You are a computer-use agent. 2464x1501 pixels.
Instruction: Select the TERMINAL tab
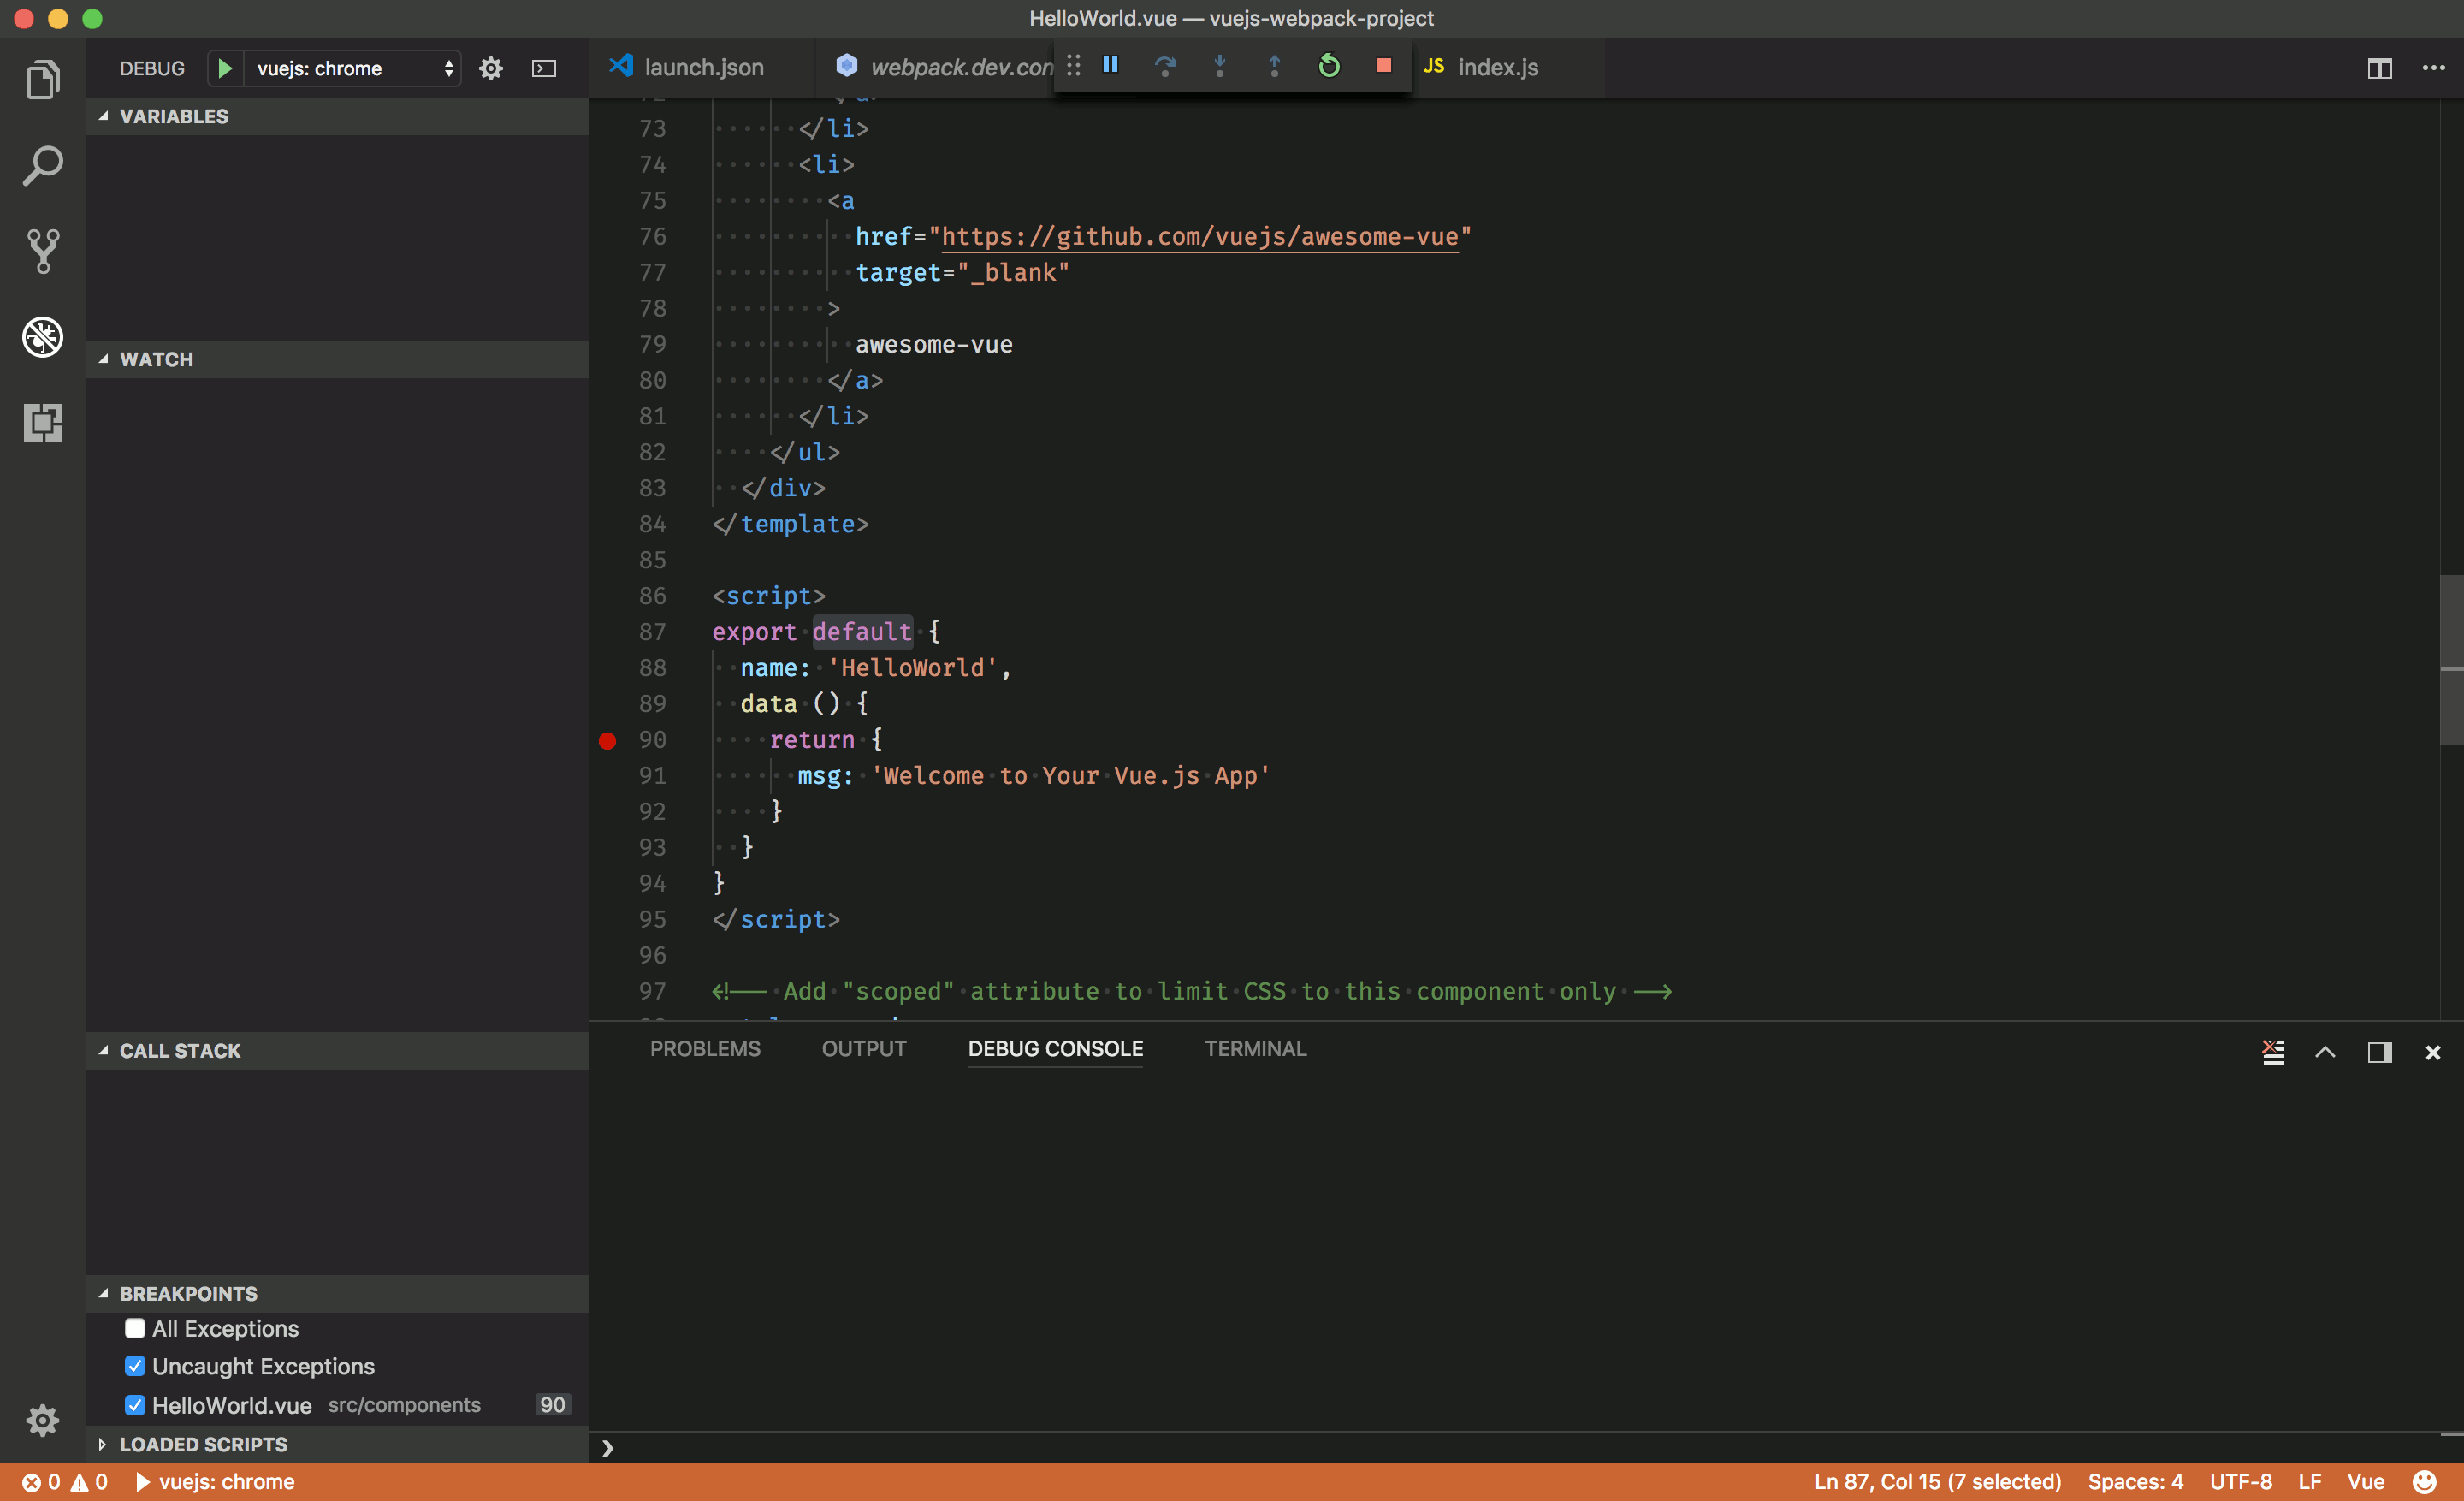[x=1257, y=1047]
